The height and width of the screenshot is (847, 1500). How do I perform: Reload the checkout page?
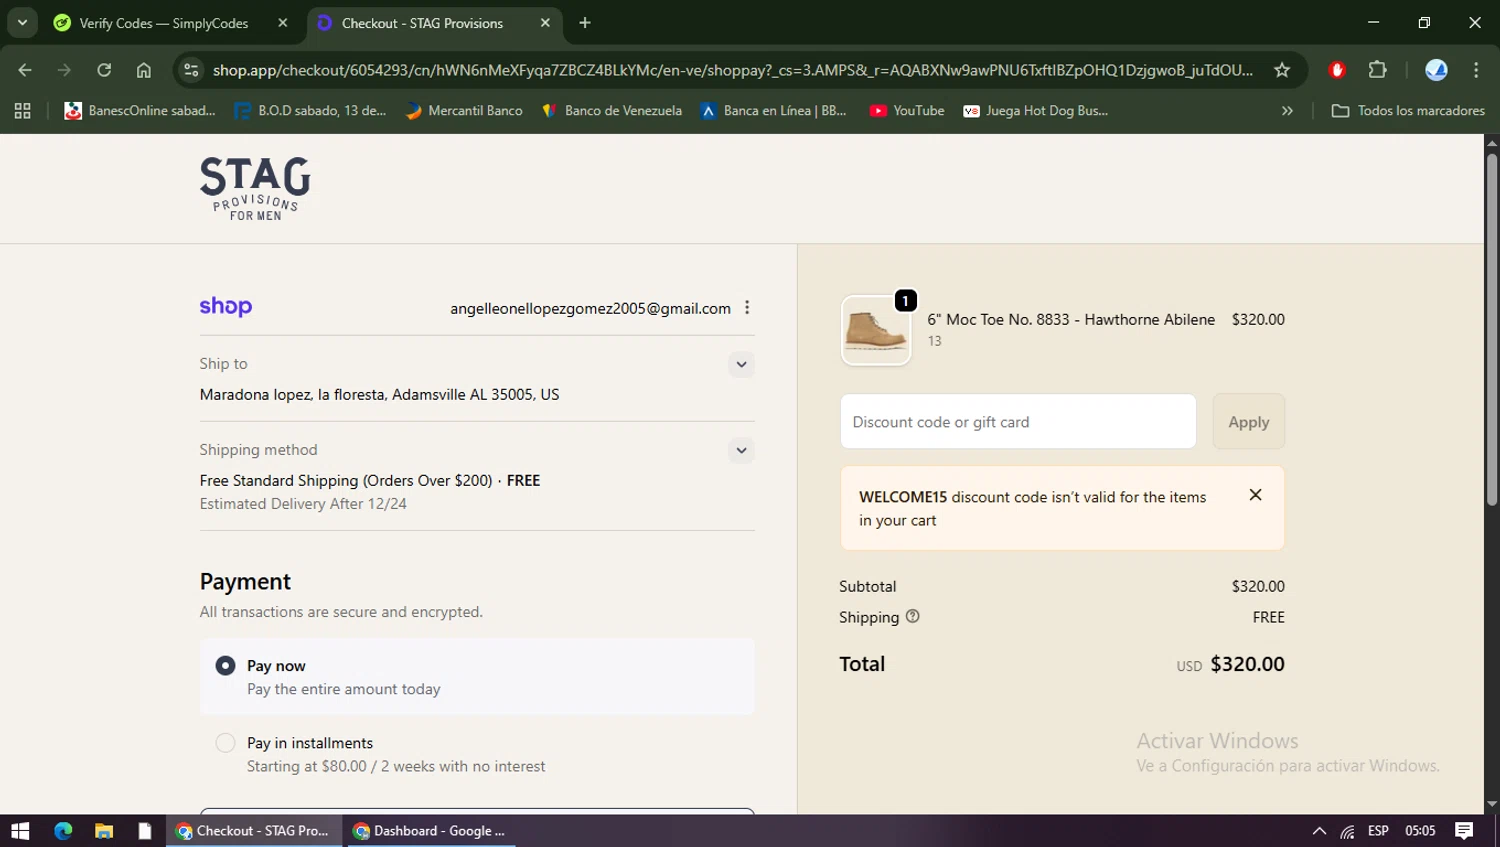tap(104, 70)
